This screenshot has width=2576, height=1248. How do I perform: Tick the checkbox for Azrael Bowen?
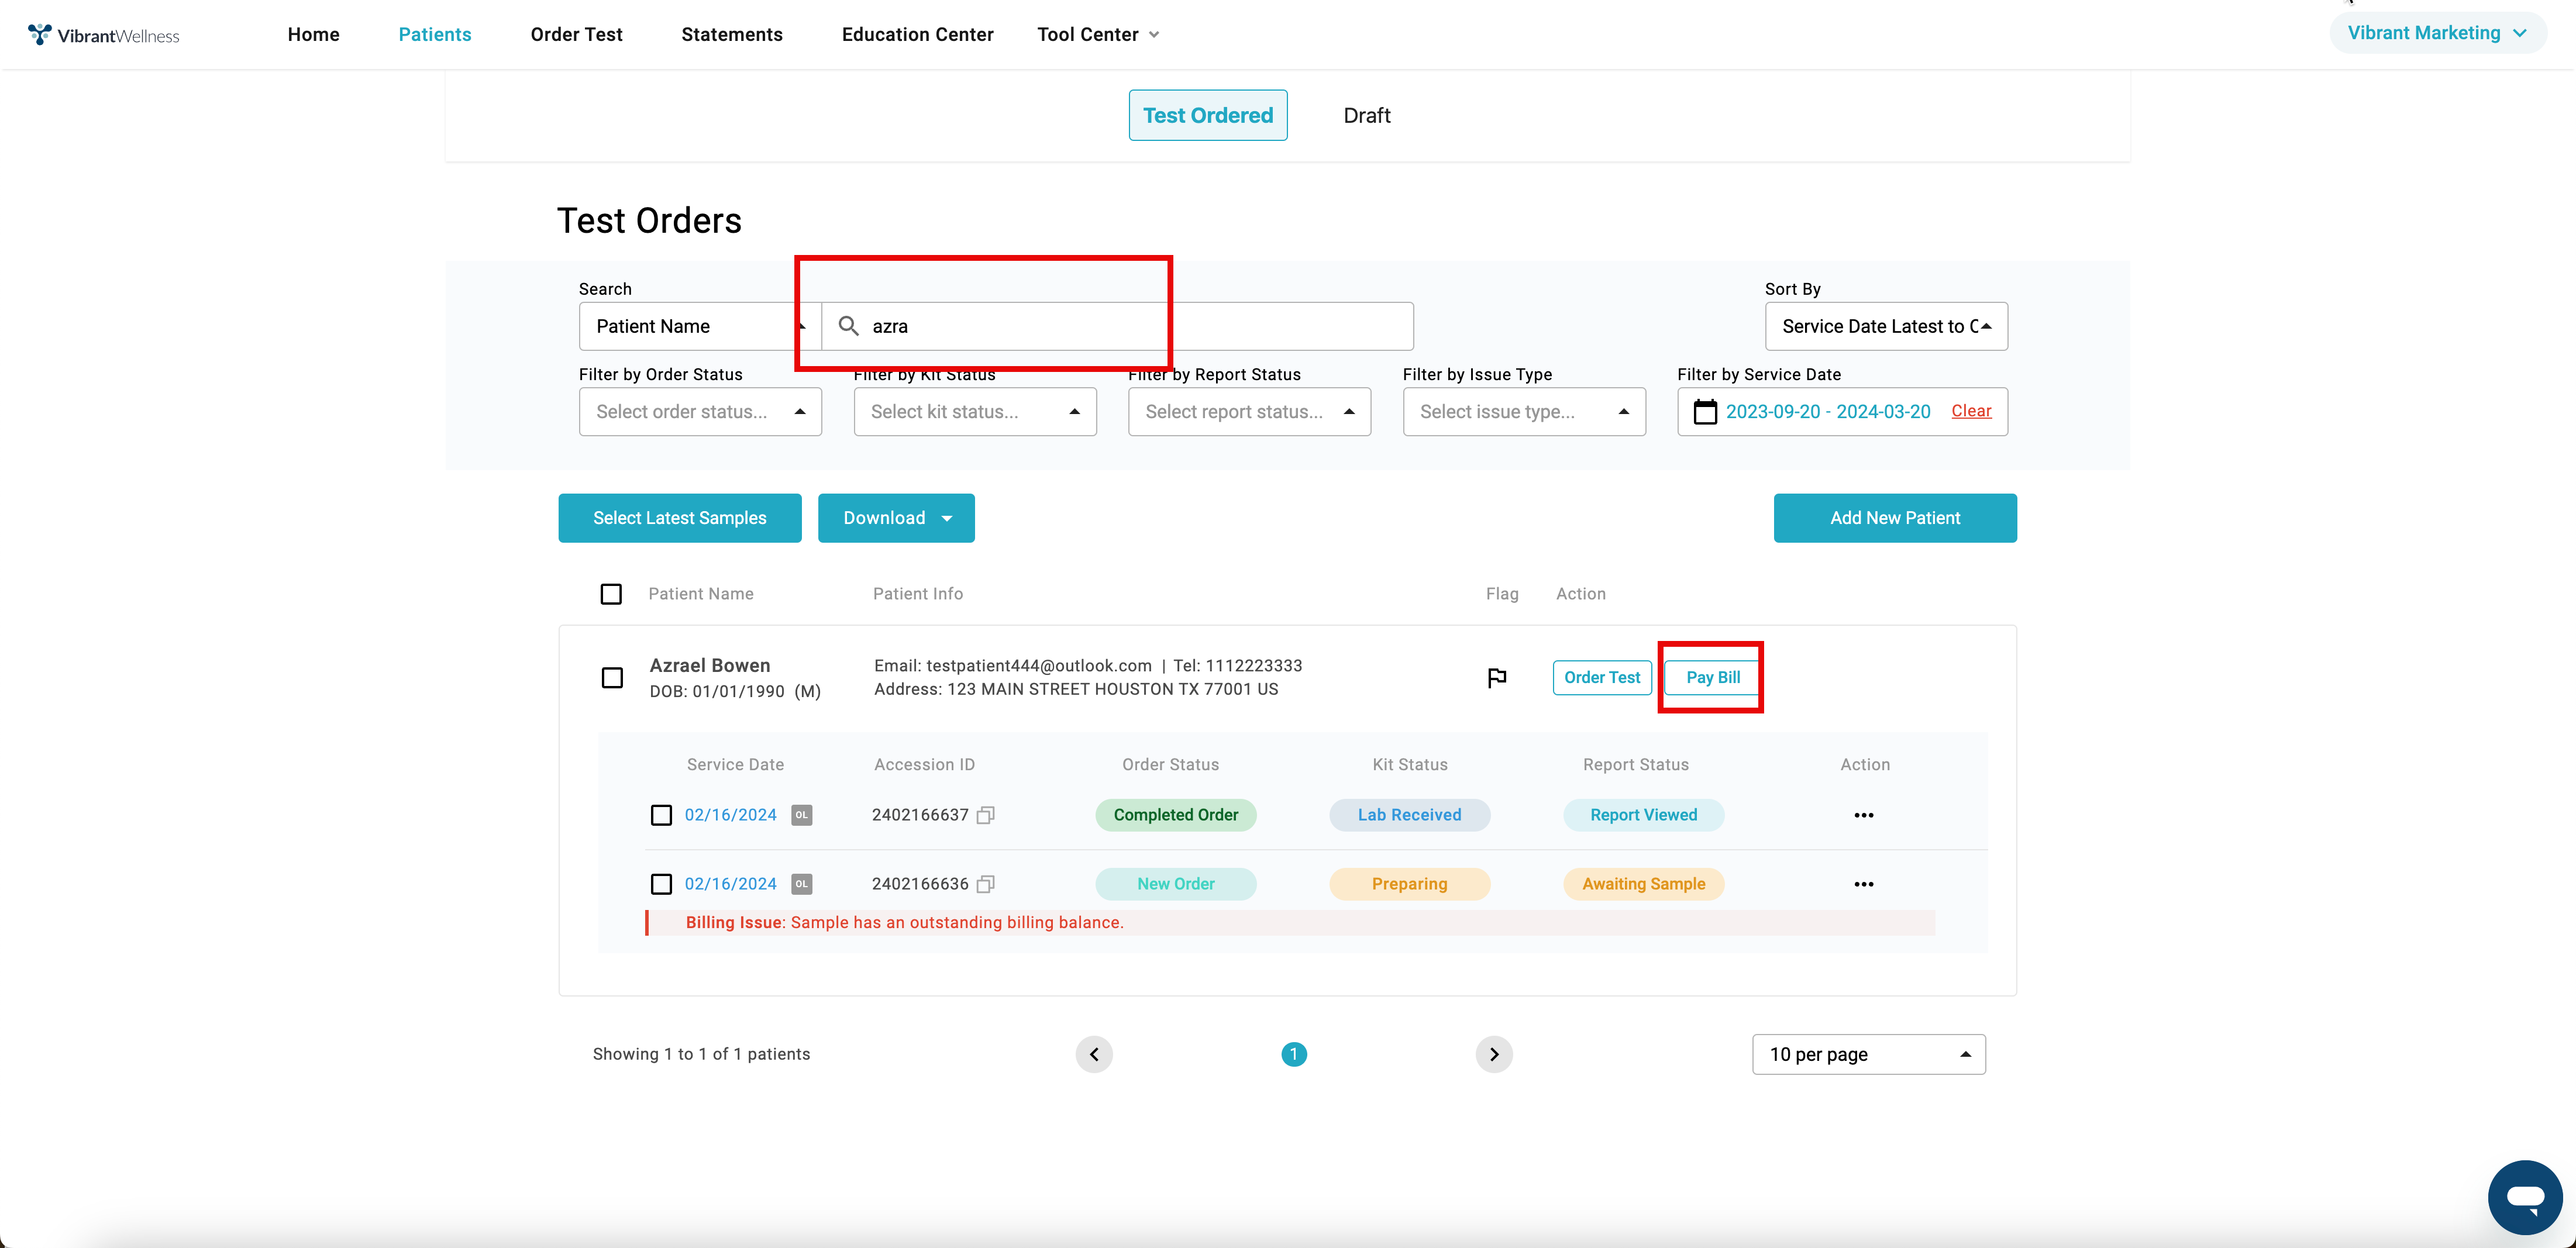[612, 678]
